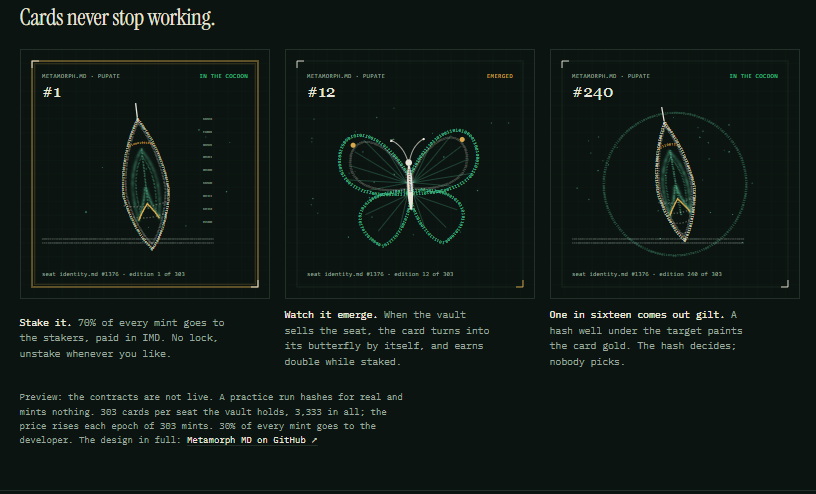This screenshot has width=816, height=494.
Task: Click the 'Preview: the contracts are not live' paragraph
Action: [211, 419]
